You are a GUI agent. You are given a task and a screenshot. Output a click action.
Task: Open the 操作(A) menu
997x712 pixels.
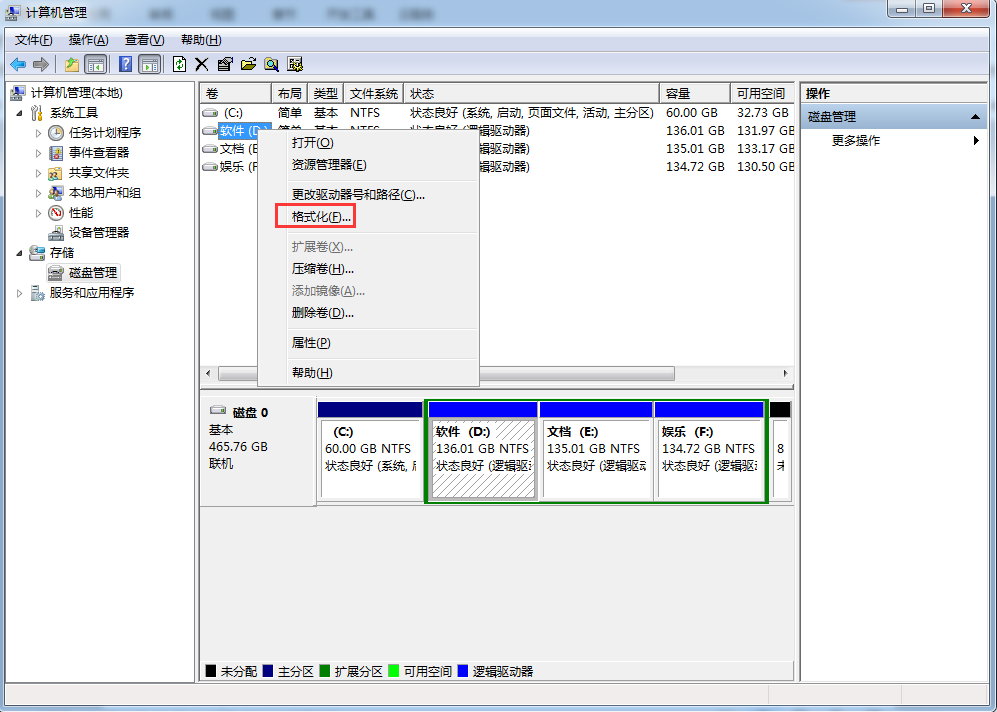(x=88, y=40)
